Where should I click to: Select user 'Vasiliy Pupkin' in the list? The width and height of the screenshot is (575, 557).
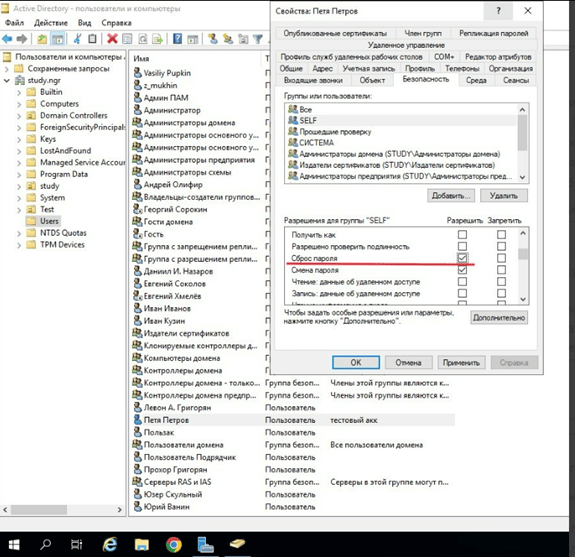(x=167, y=73)
